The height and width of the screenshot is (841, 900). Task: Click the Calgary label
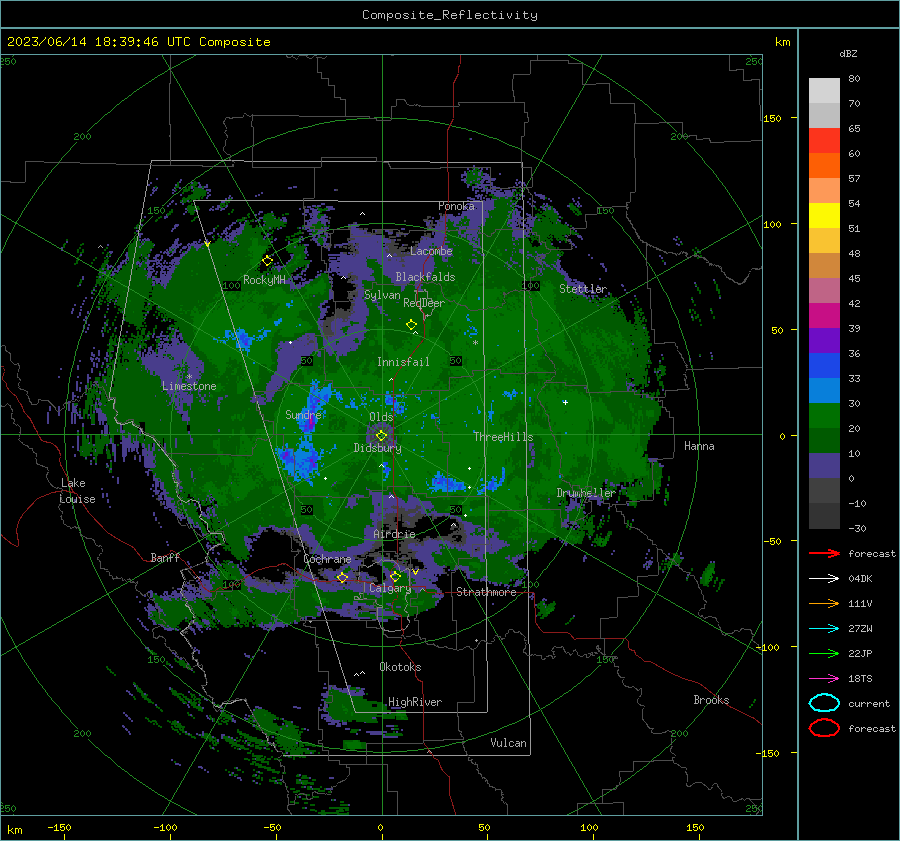pyautogui.click(x=390, y=588)
